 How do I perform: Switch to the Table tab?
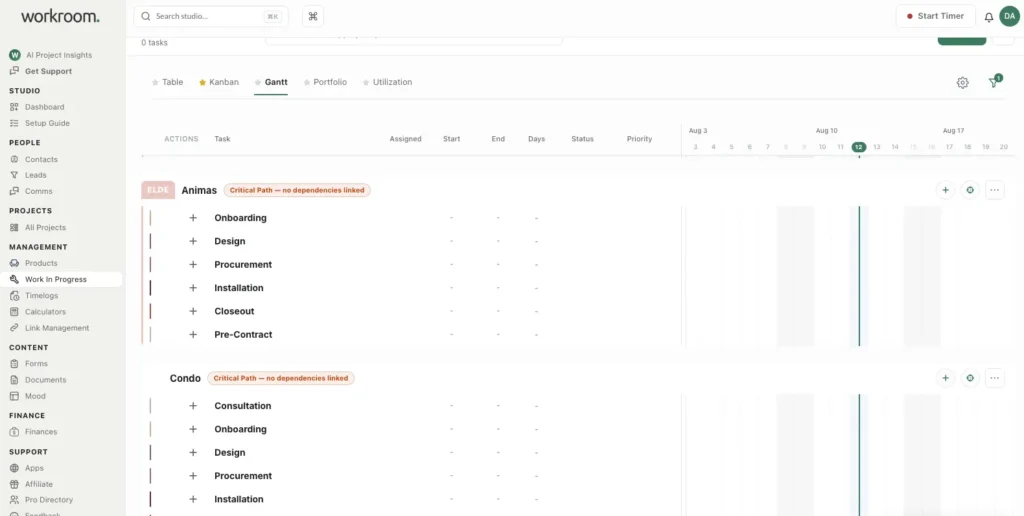click(172, 82)
